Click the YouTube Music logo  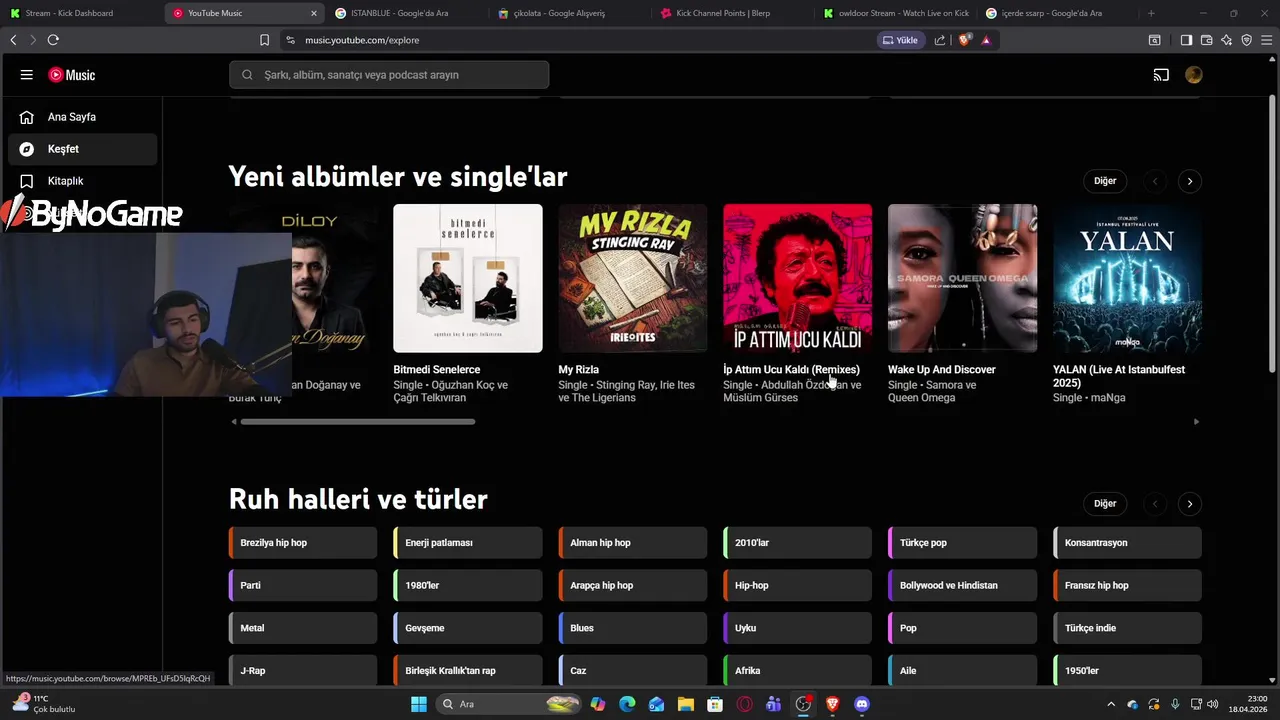click(71, 75)
